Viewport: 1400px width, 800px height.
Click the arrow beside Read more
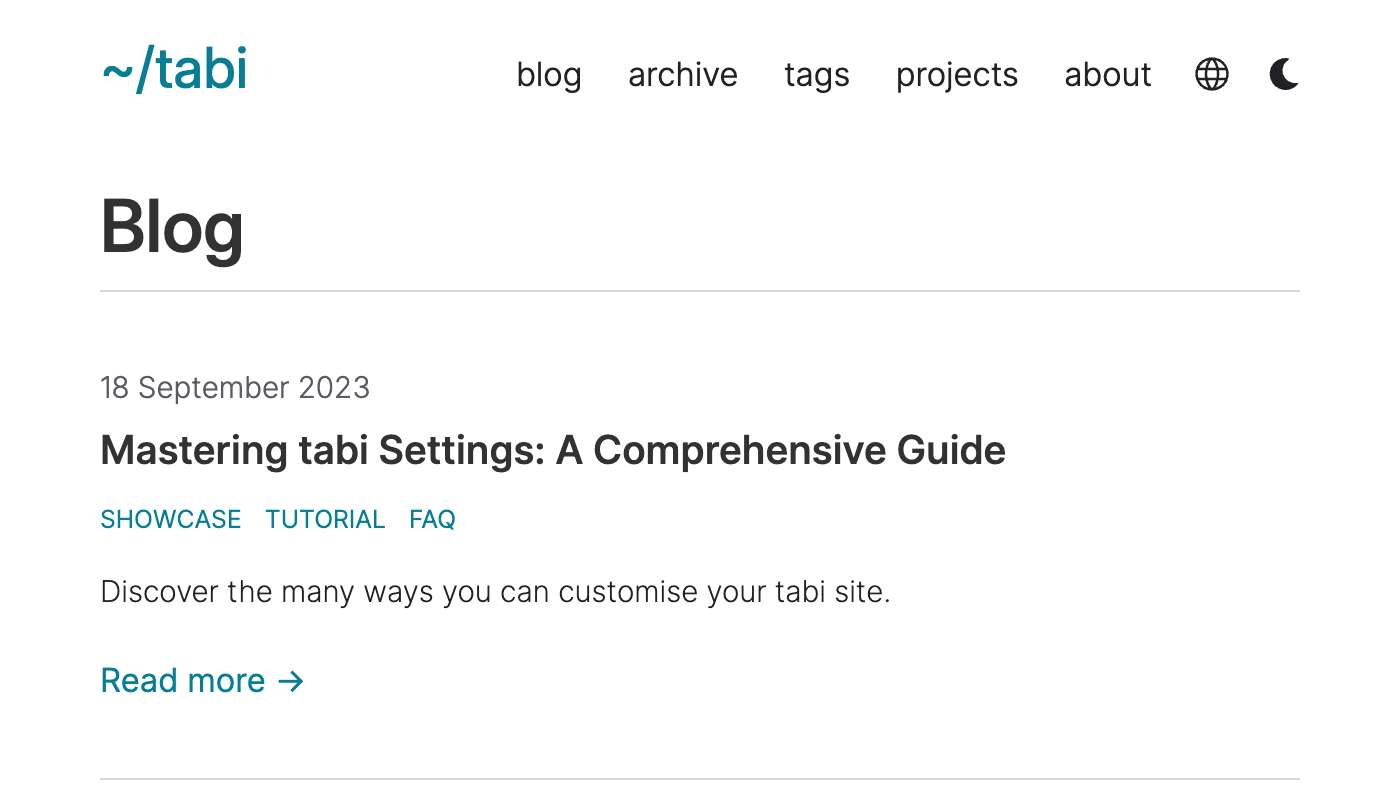291,681
